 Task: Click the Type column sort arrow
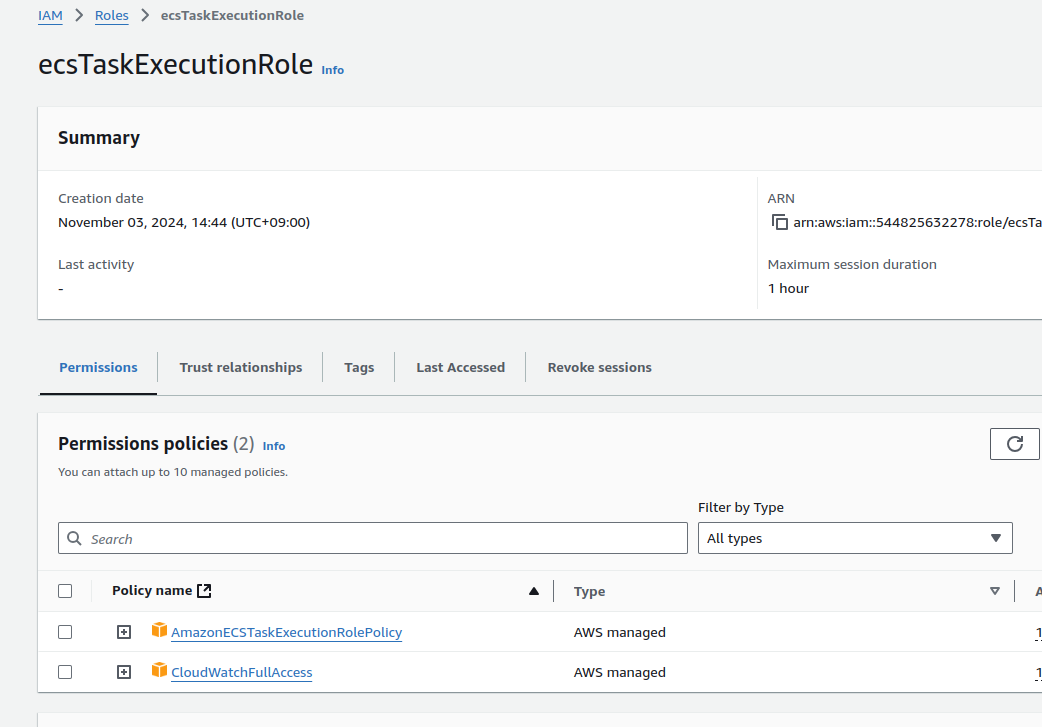994,591
